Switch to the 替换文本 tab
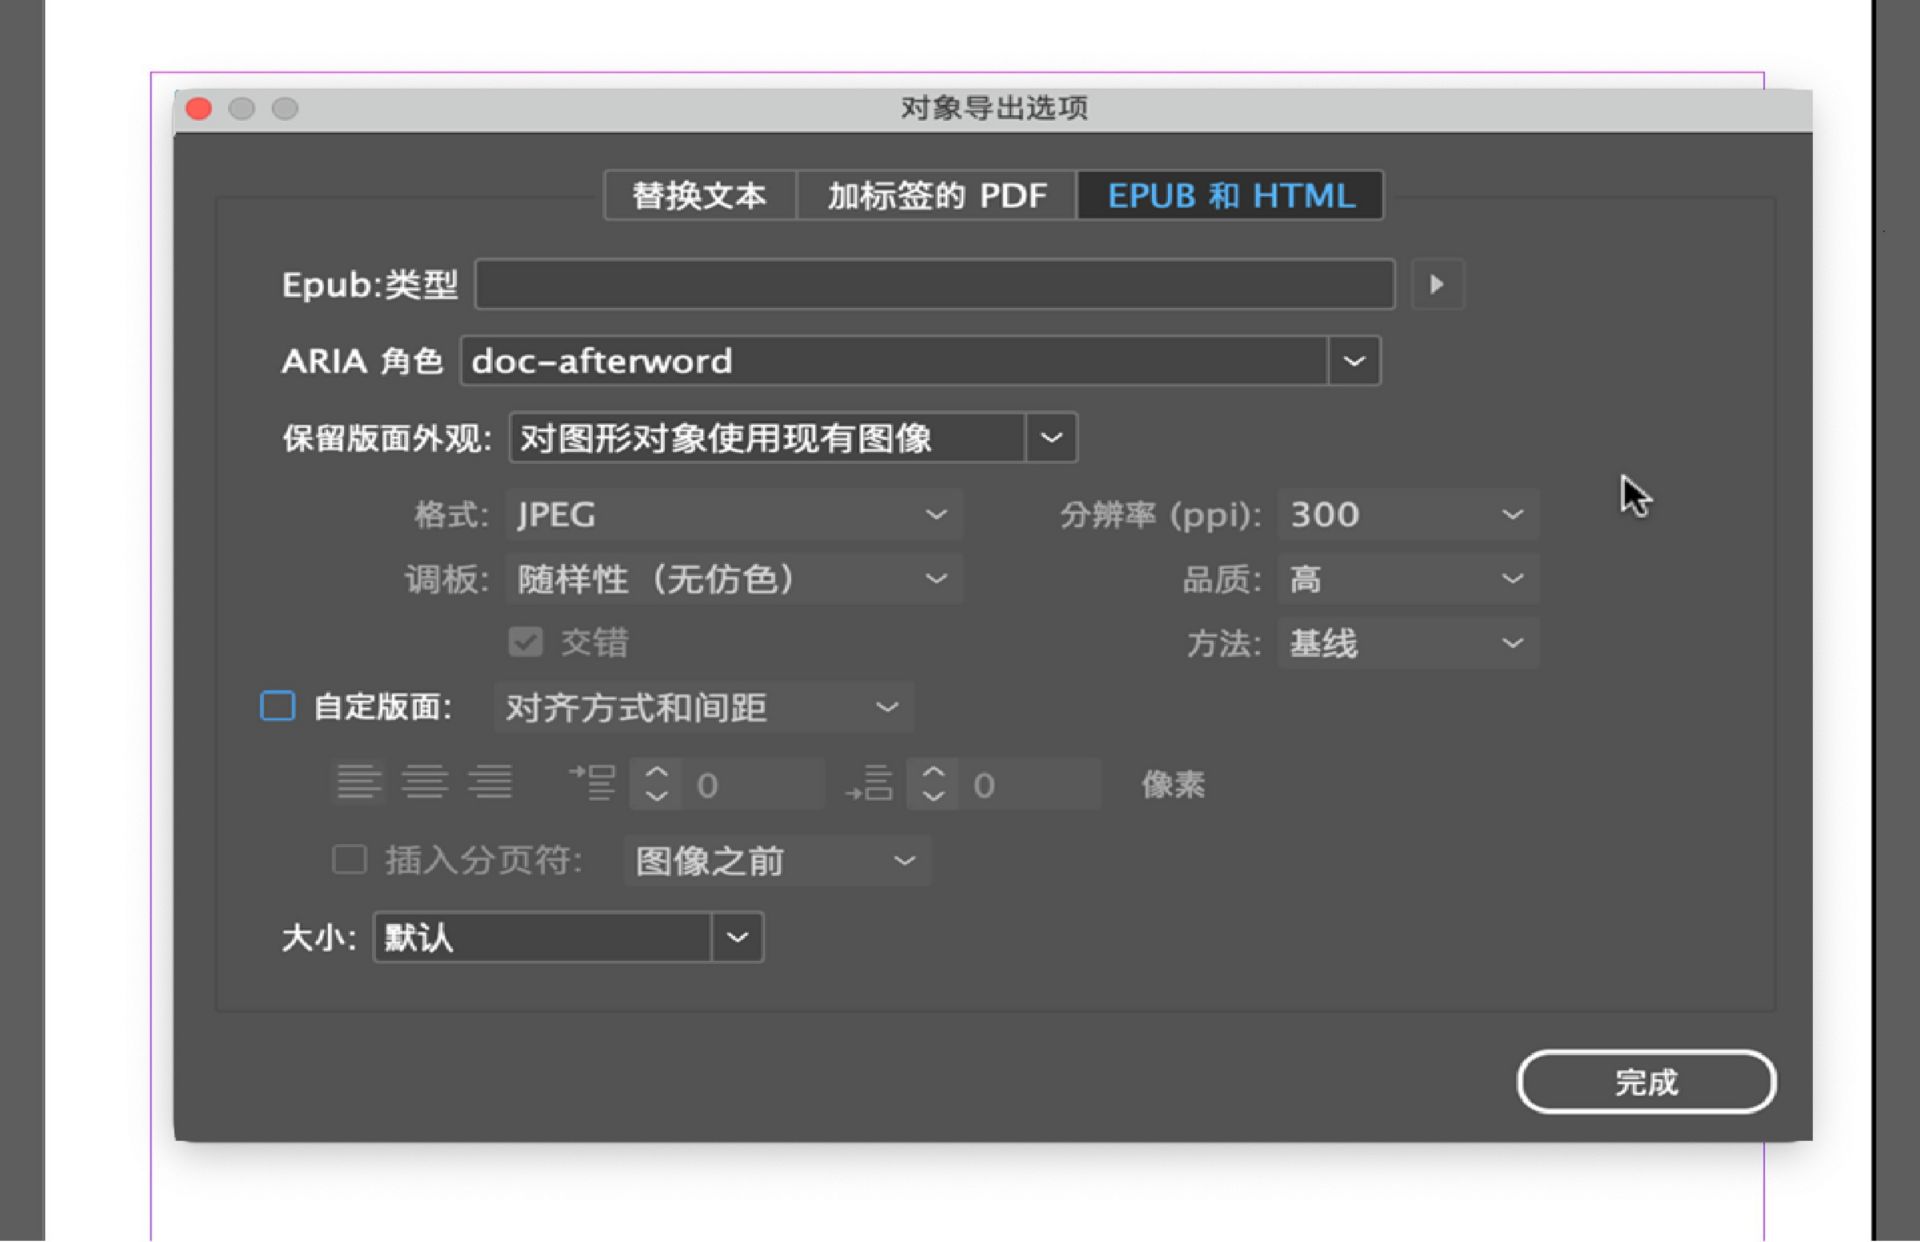This screenshot has height=1242, width=1920. (x=698, y=195)
